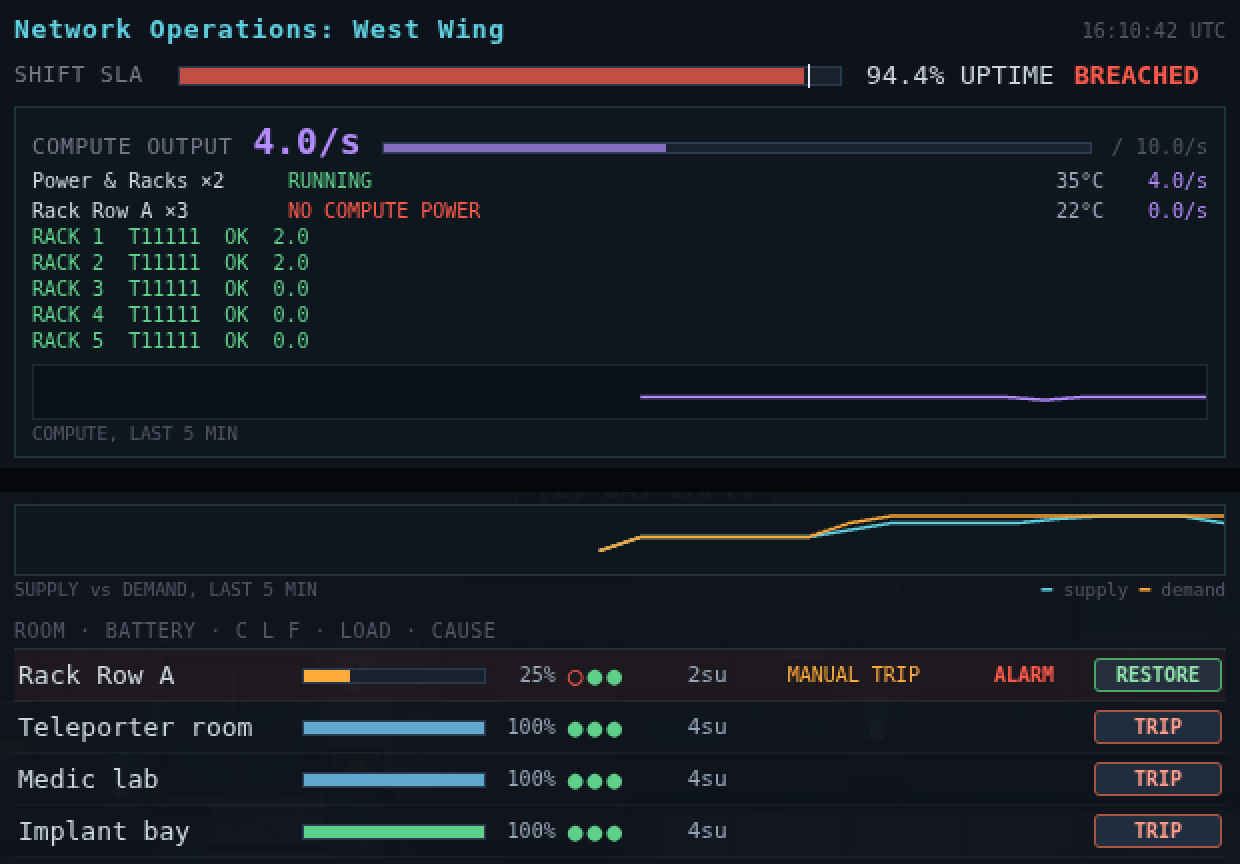
Task: Click the 35°C temperature reading
Action: tap(1080, 181)
